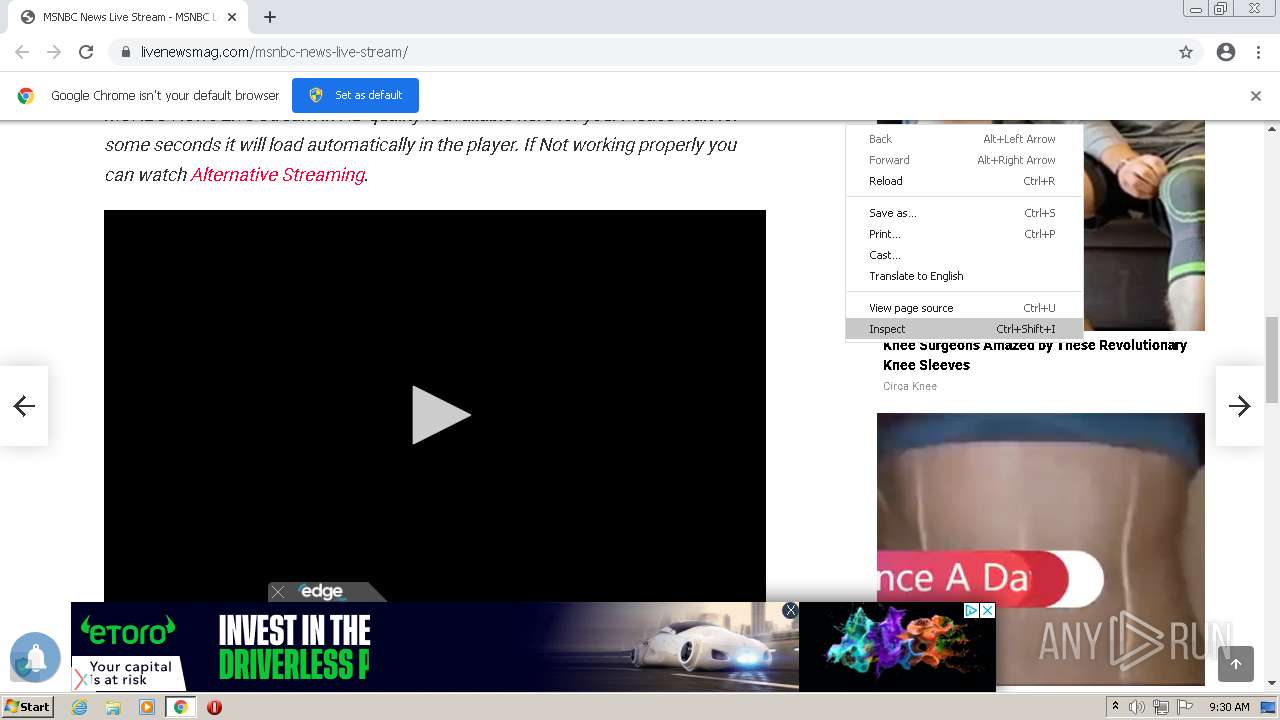This screenshot has height=720, width=1280.
Task: Choose Reload in the context menu
Action: 964,181
